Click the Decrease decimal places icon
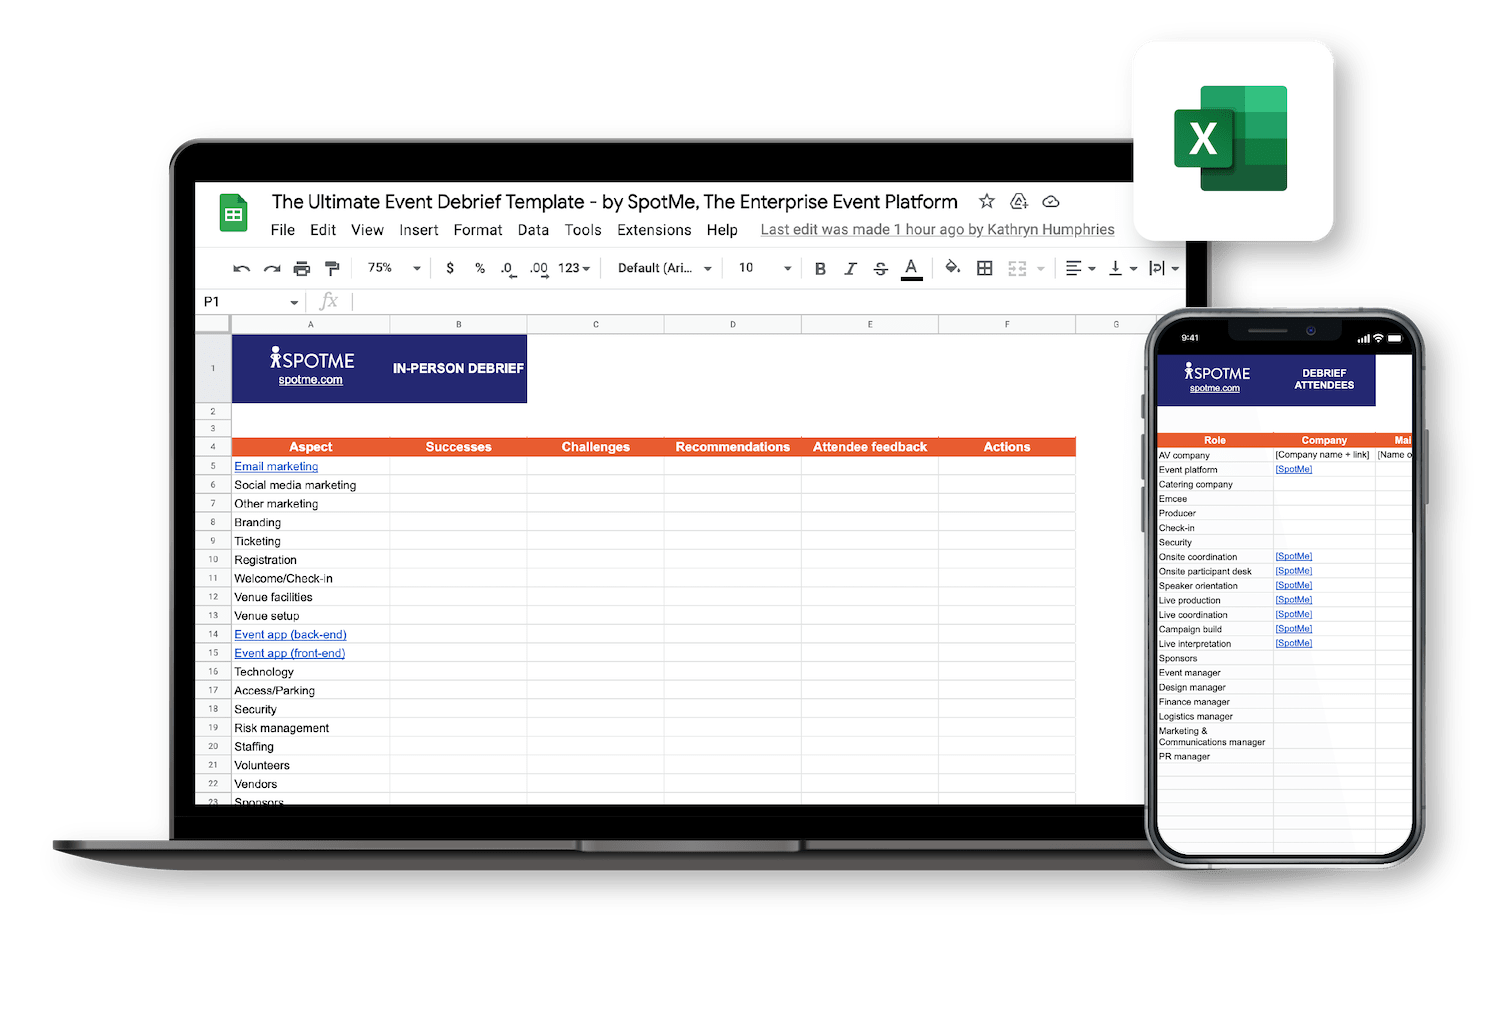1500x1009 pixels. pyautogui.click(x=508, y=268)
